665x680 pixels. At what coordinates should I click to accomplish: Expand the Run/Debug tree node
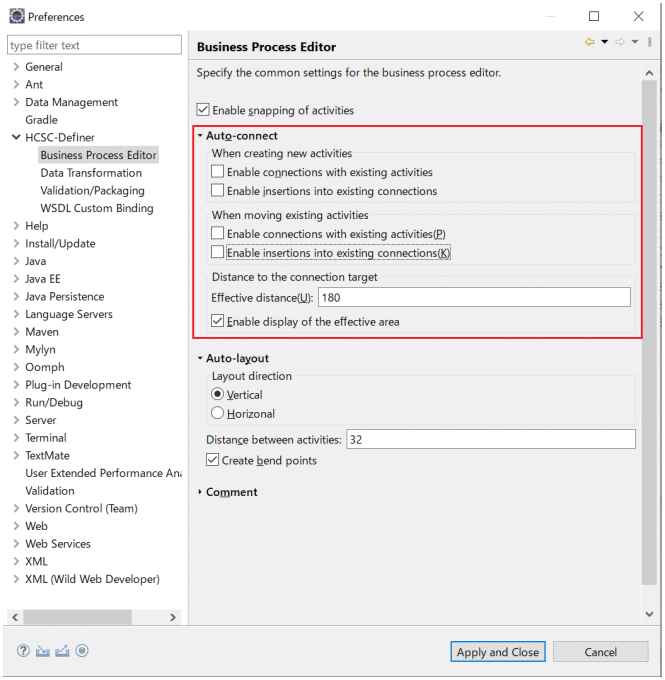click(16, 402)
